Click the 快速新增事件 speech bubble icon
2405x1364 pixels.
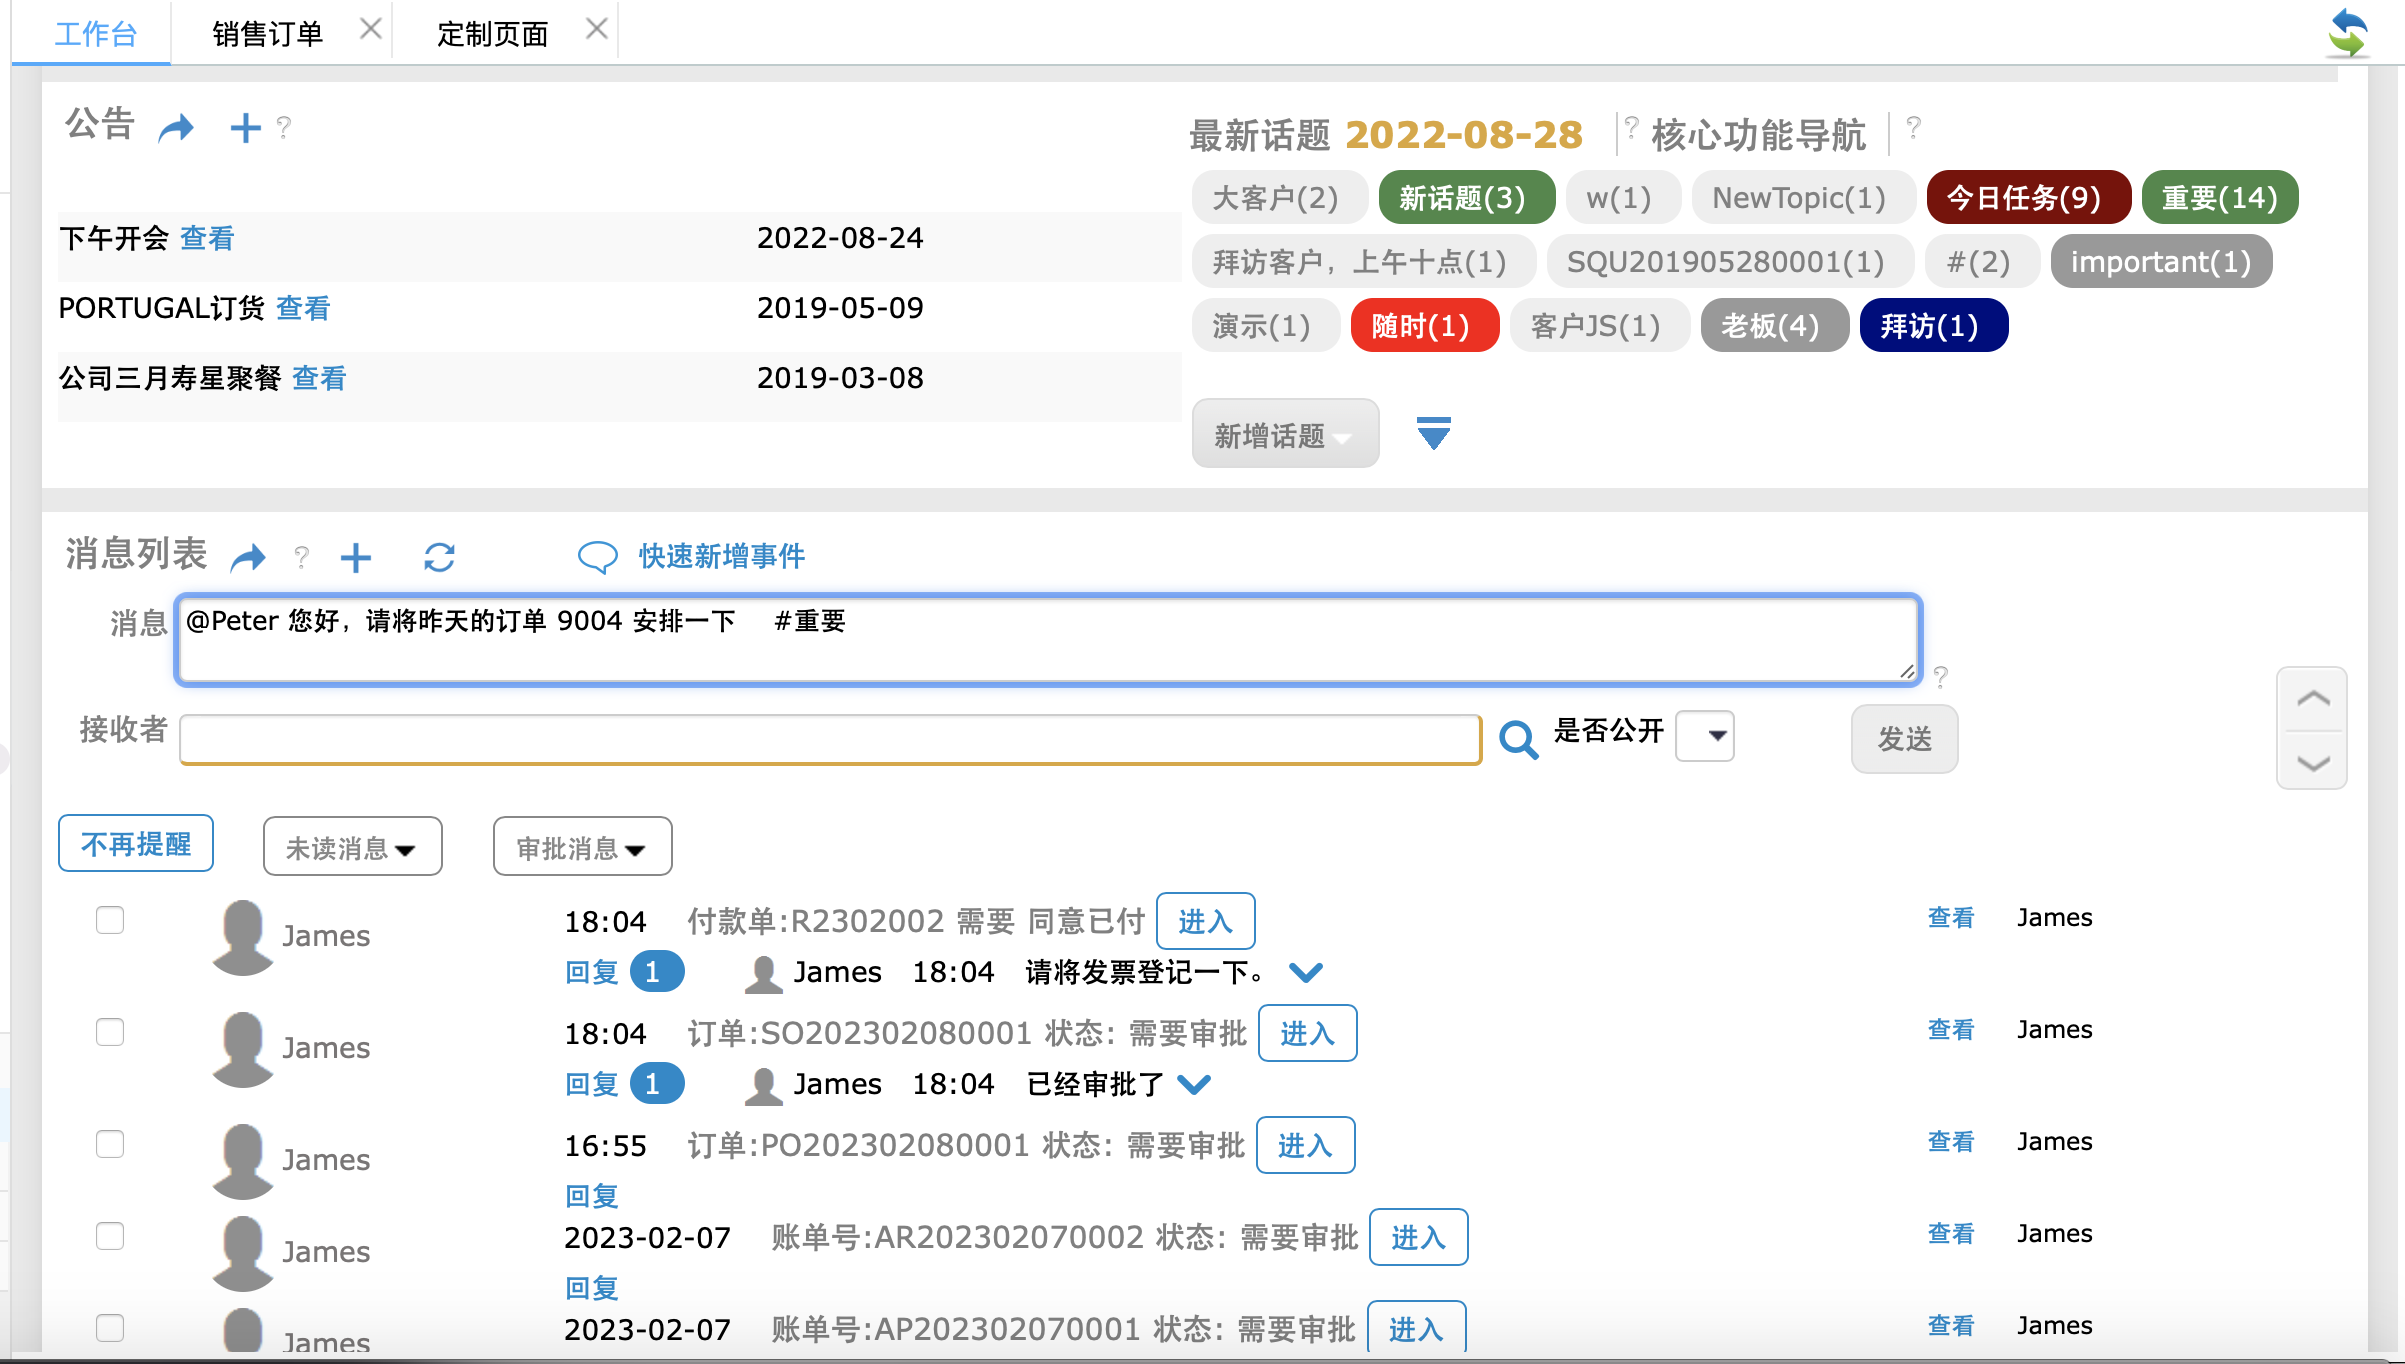[x=598, y=557]
